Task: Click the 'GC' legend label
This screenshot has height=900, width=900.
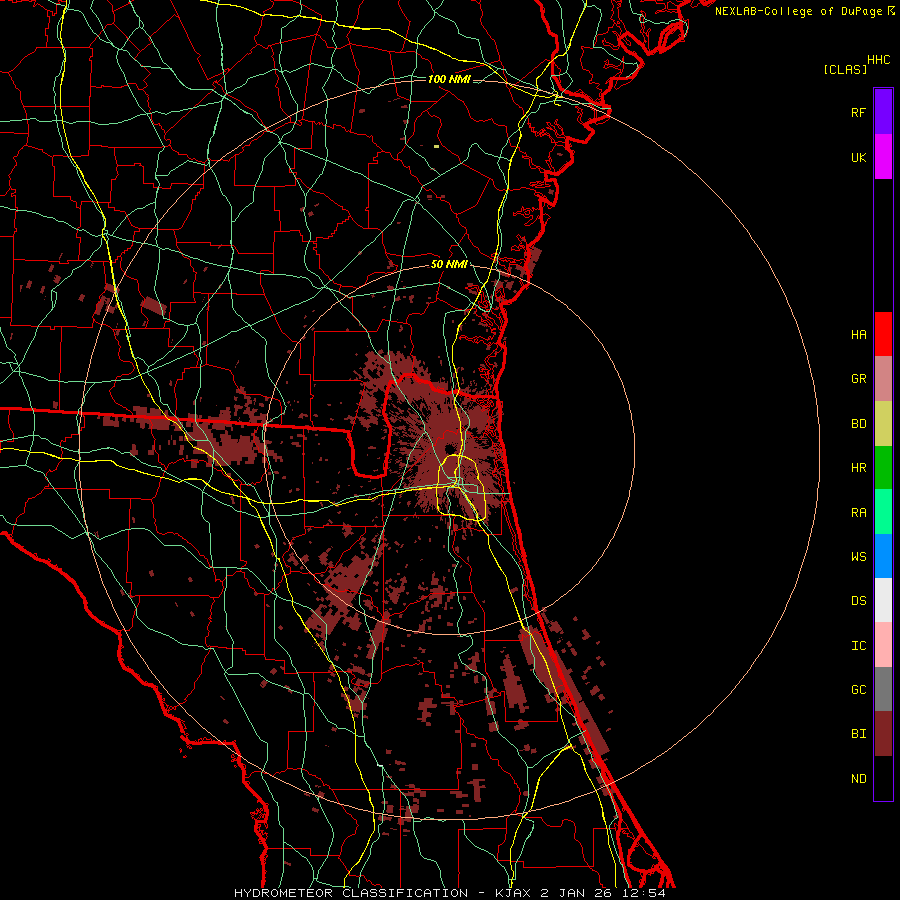Action: coord(858,690)
